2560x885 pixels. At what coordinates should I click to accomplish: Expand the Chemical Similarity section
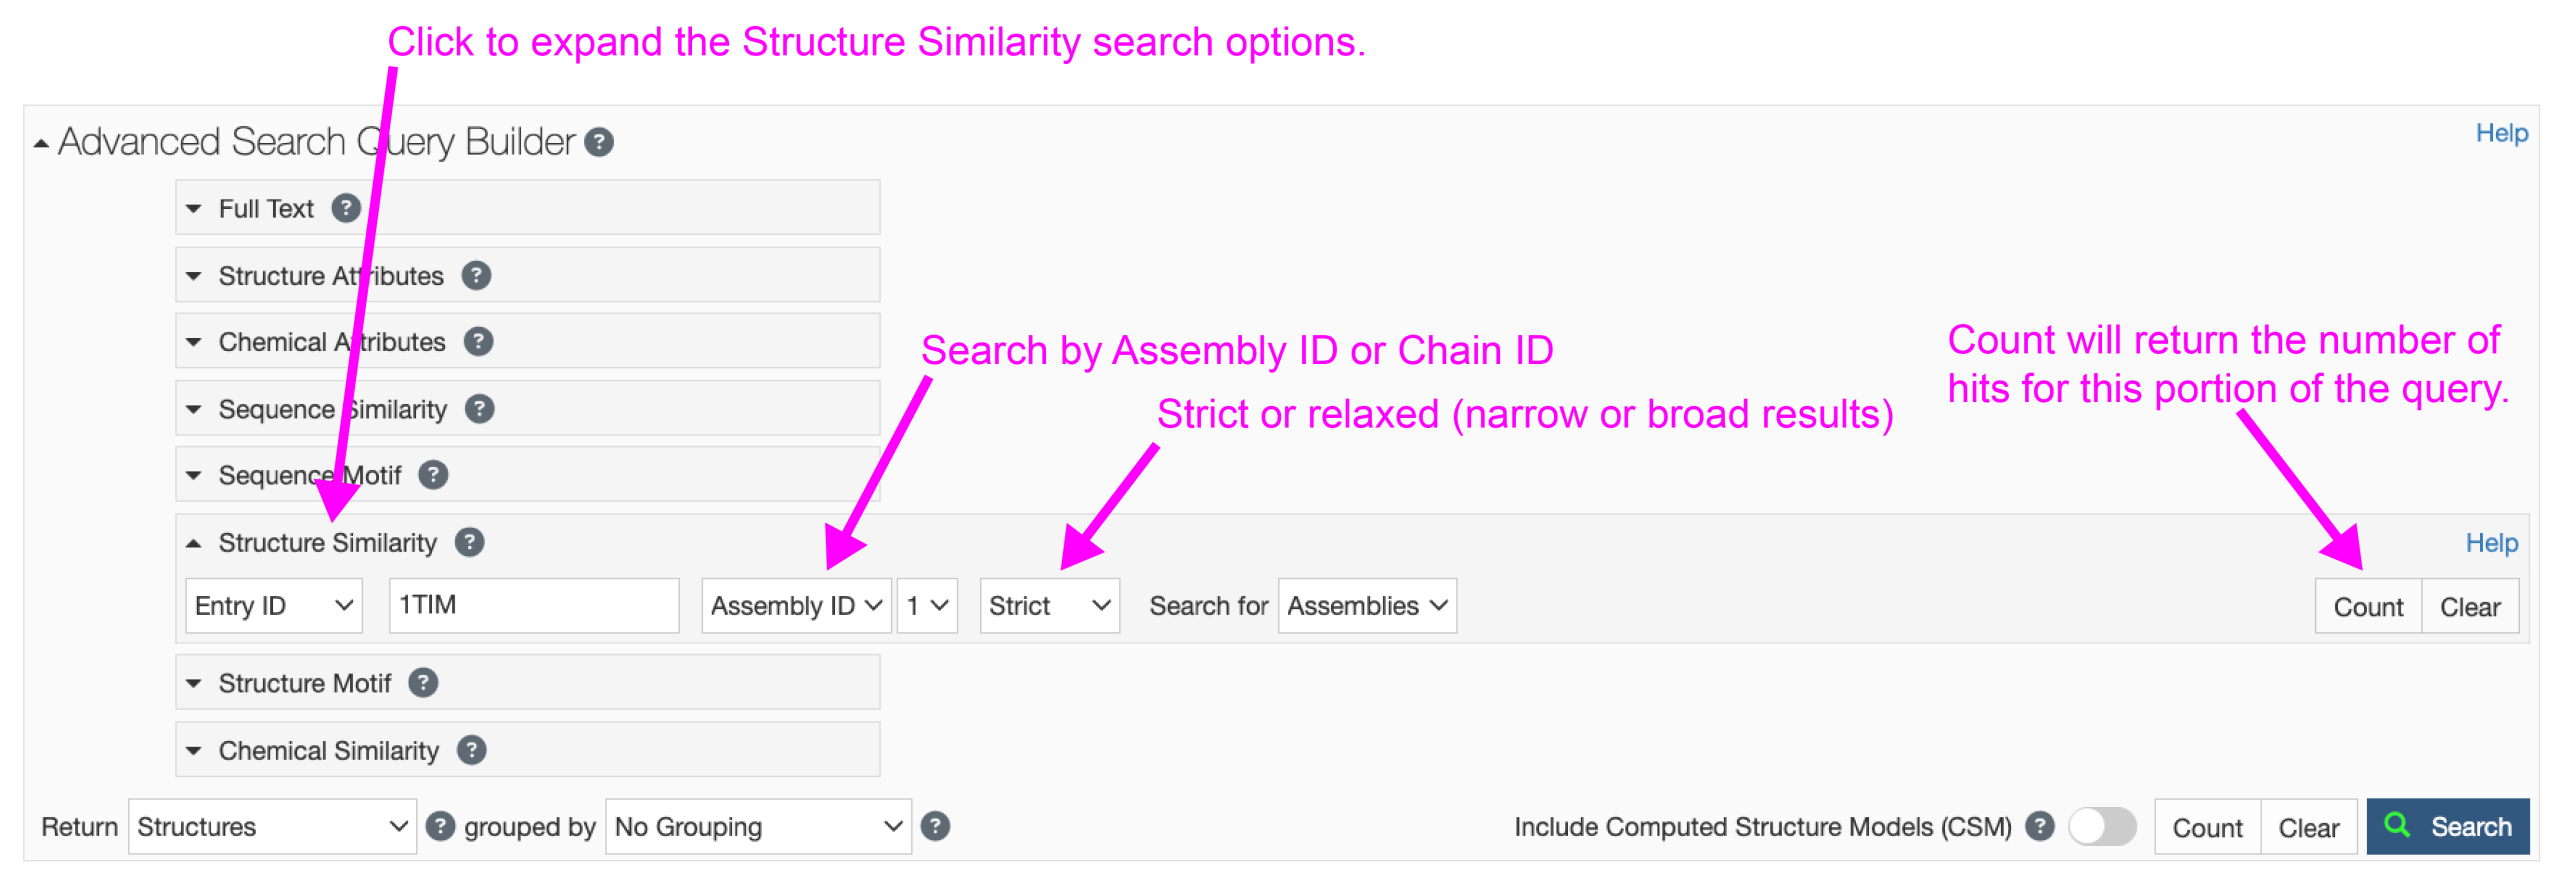(x=194, y=751)
